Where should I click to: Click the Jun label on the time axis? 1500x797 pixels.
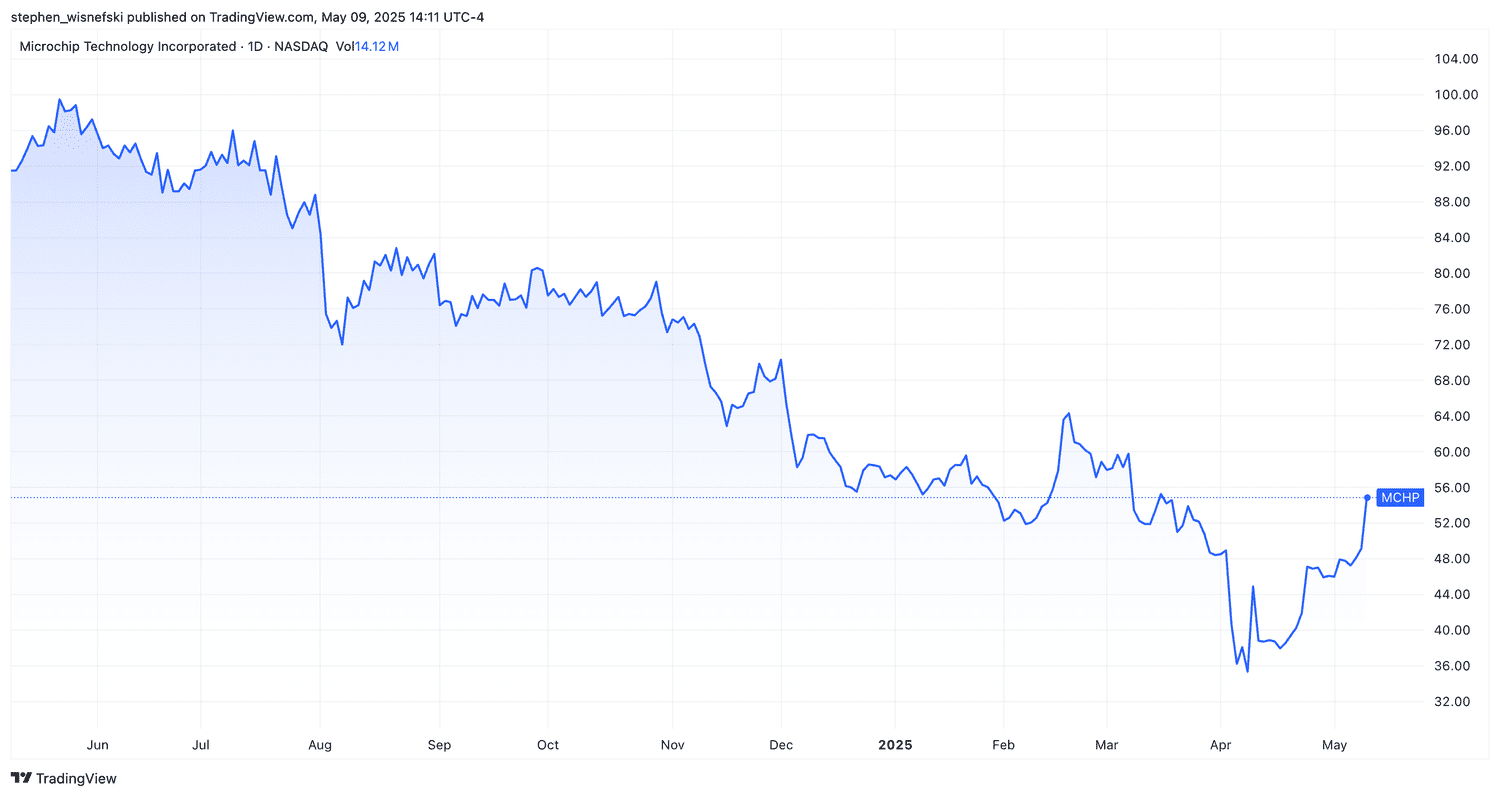97,745
